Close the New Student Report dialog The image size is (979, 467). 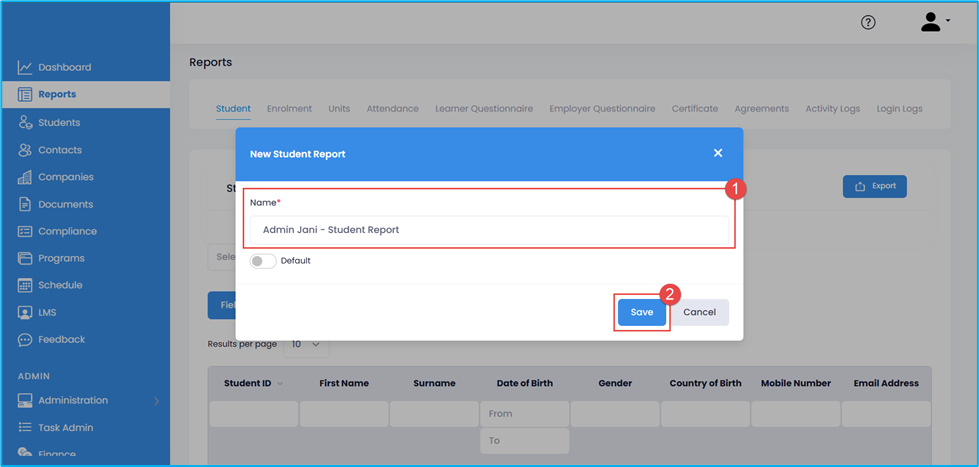pyautogui.click(x=718, y=153)
